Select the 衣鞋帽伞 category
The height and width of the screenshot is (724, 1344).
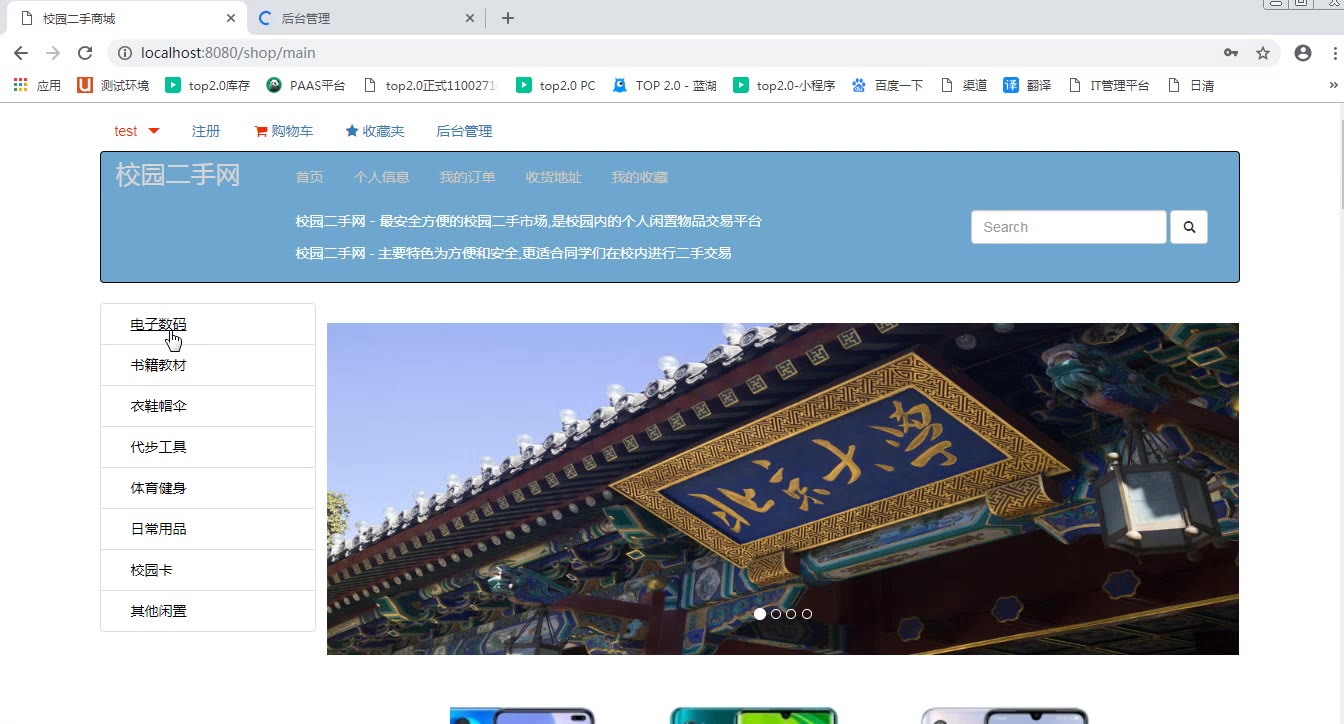208,406
